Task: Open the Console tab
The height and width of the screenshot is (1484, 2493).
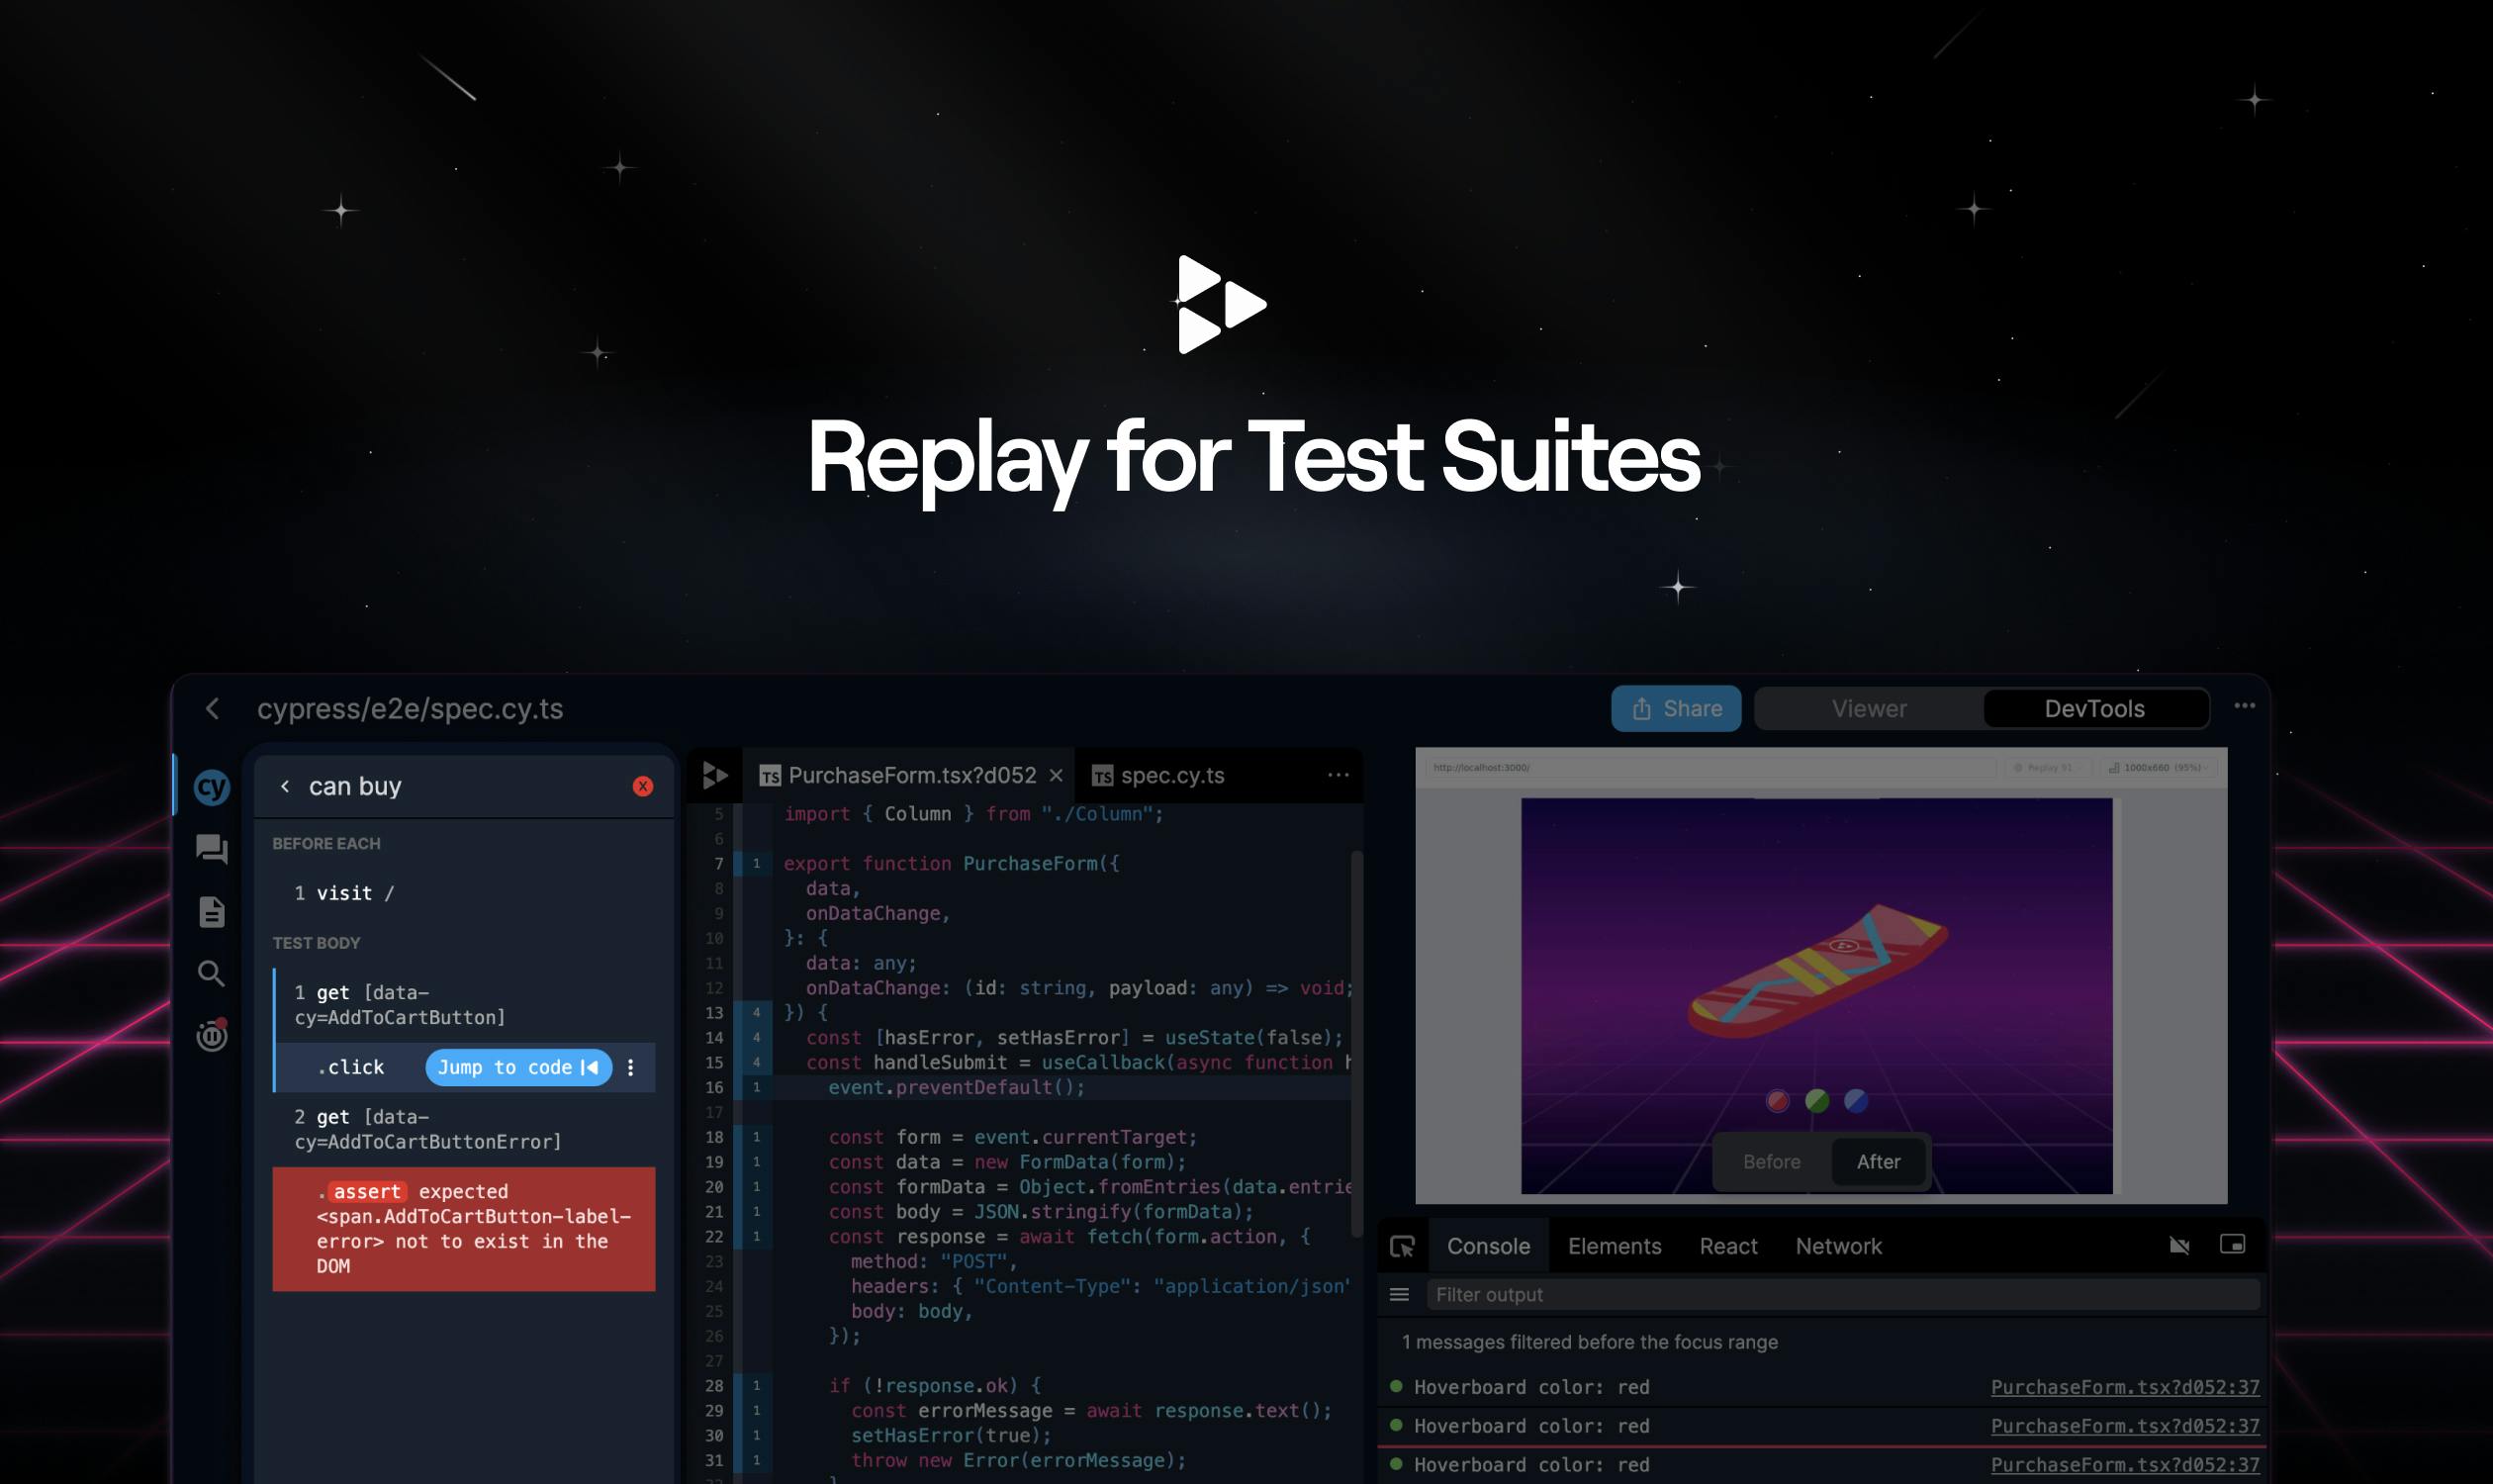Action: pyautogui.click(x=1488, y=1247)
